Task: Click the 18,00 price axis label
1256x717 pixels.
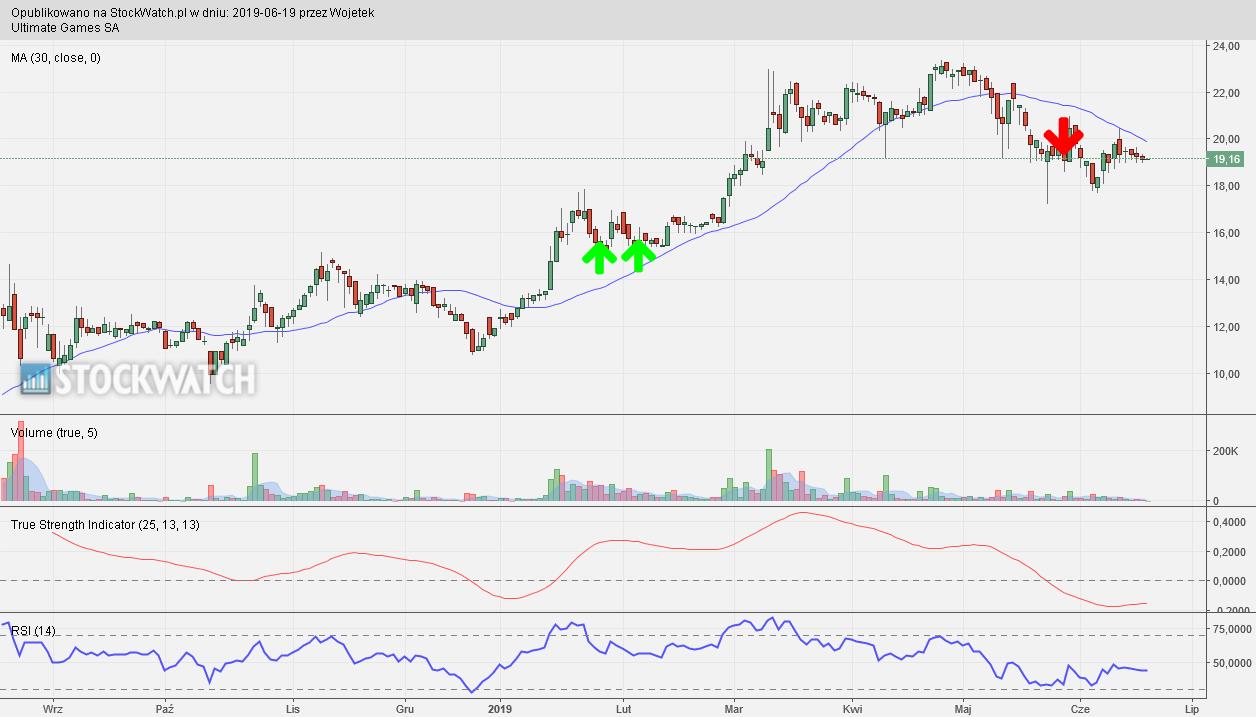Action: pyautogui.click(x=1226, y=187)
